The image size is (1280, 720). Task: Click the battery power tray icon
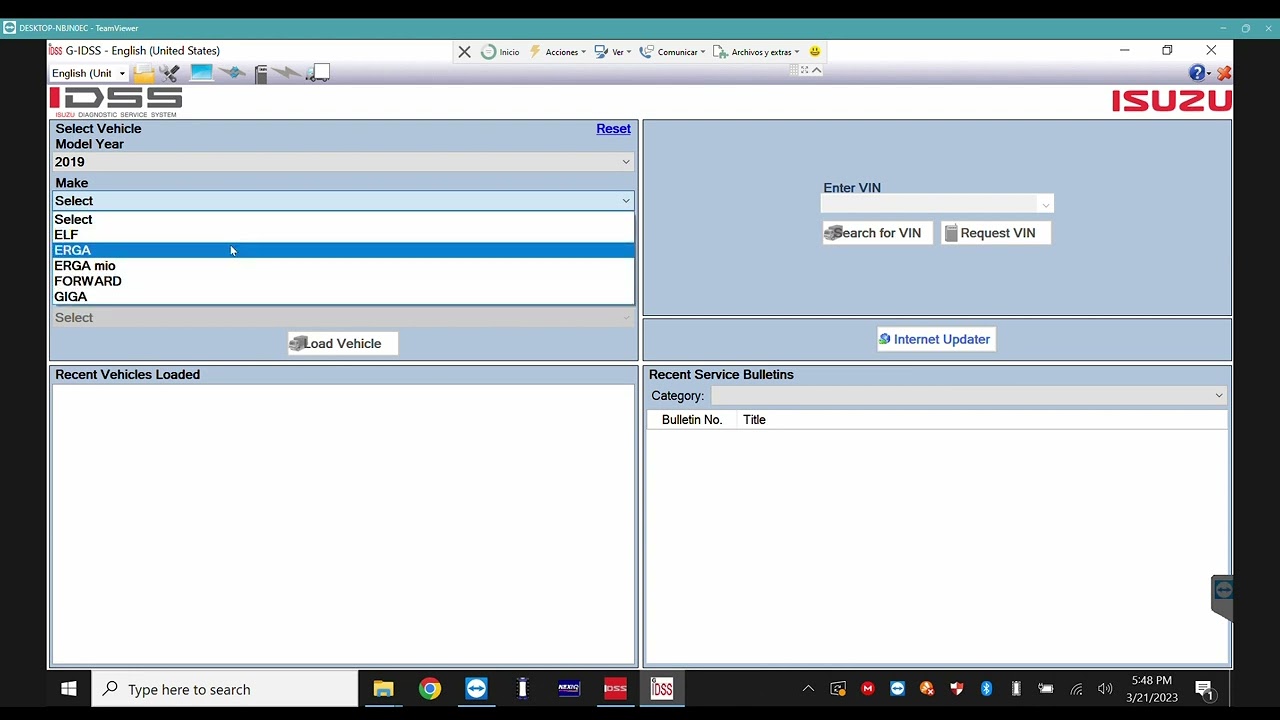(x=1046, y=689)
